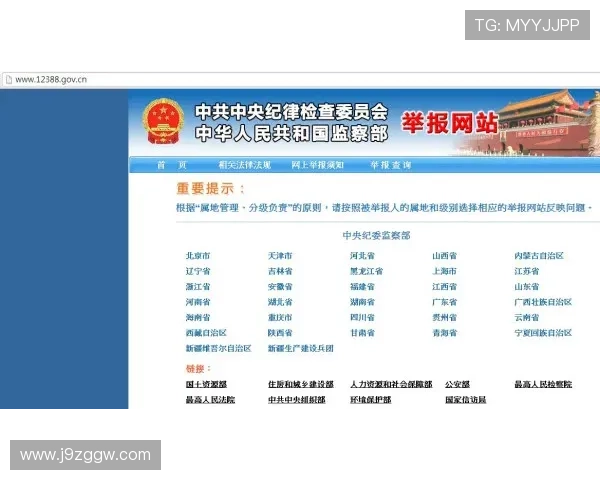This screenshot has height=480, width=600.
Task: Select the 陕西省 link
Action: 280,333
